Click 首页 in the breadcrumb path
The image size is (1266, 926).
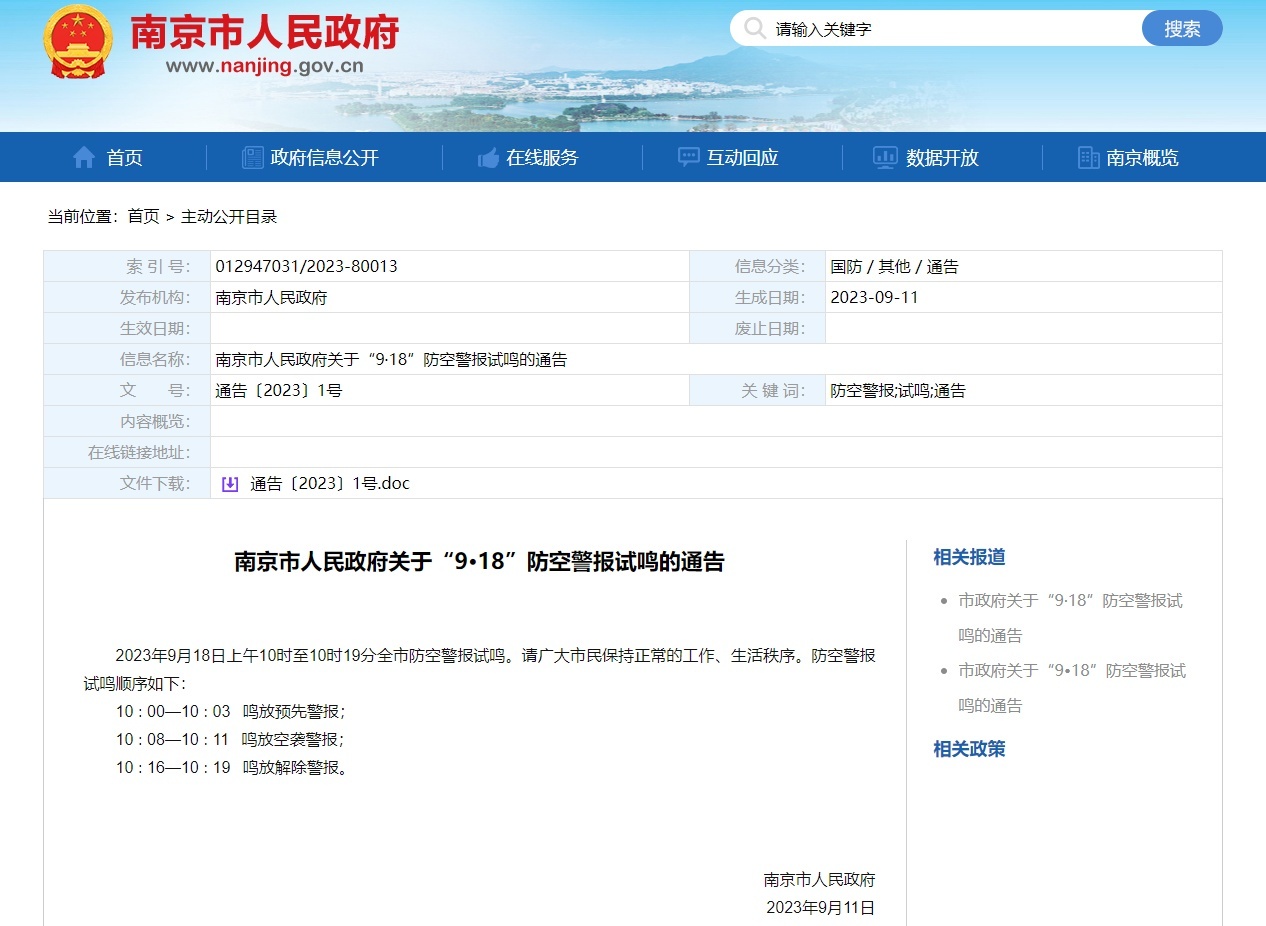tap(143, 216)
